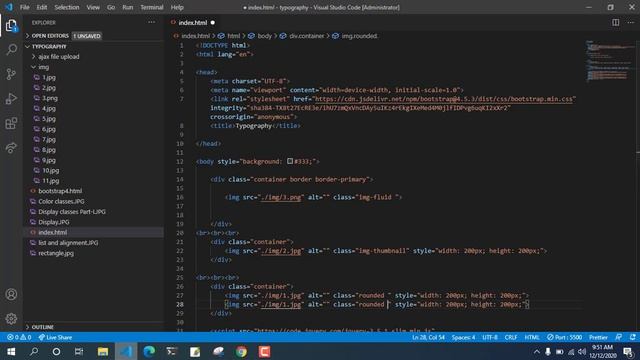The height and width of the screenshot is (360, 640).
Task: Open the Selection menu
Action: click(67, 7)
